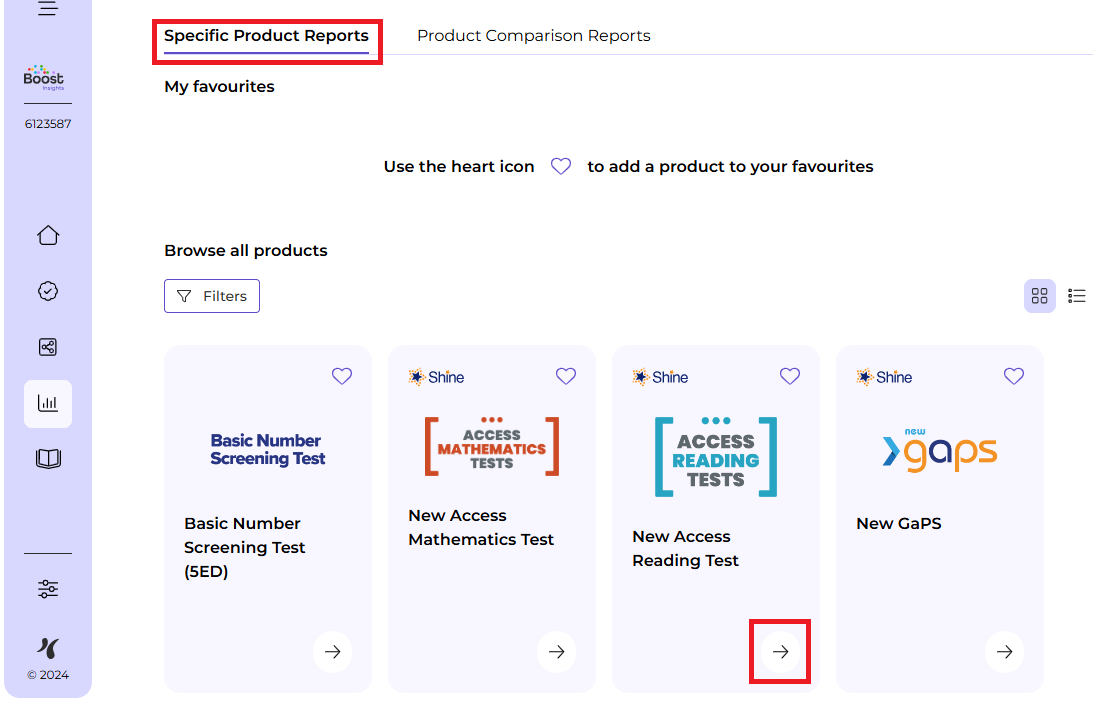Add New Access Reading Test to favourites
This screenshot has width=1104, height=703.
[790, 376]
